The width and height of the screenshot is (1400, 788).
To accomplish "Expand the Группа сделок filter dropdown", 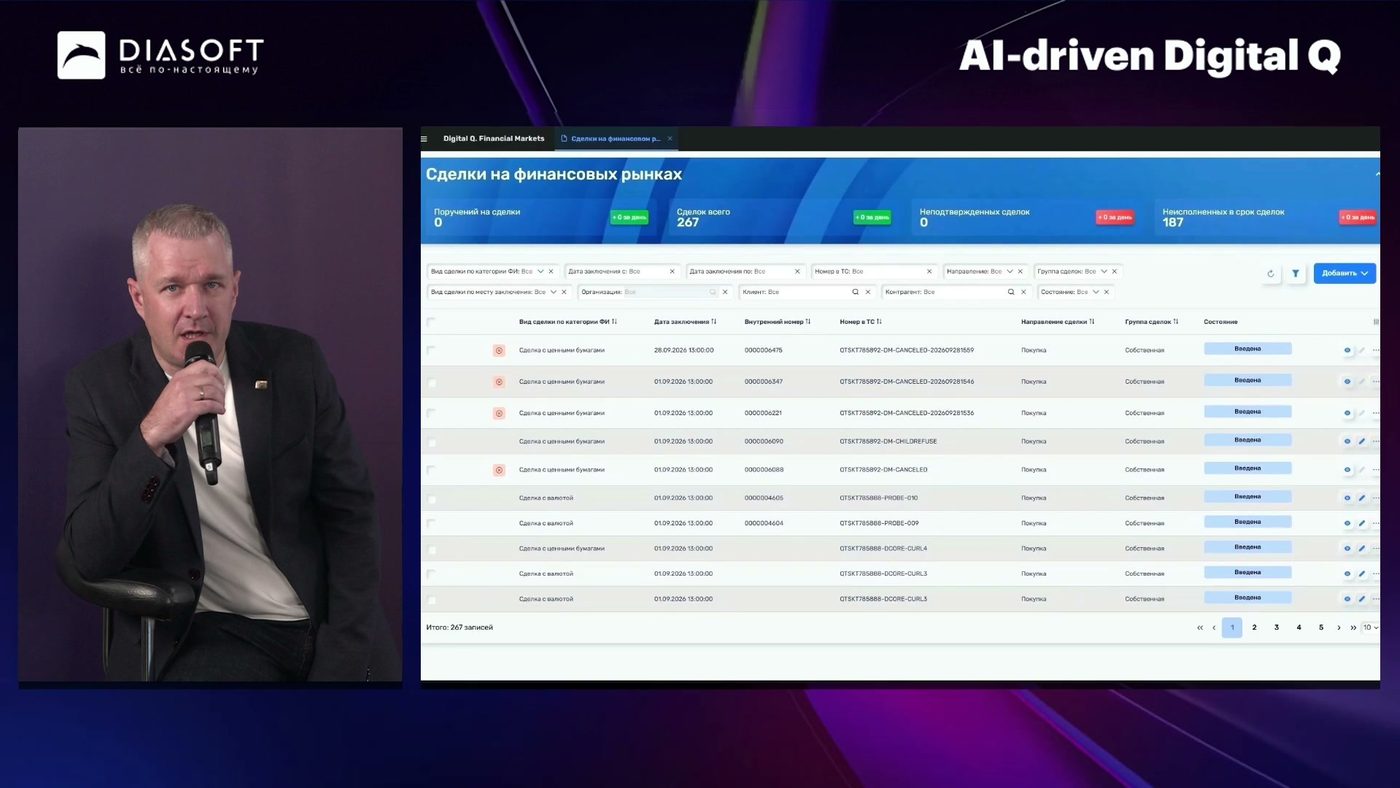I will [x=1104, y=272].
